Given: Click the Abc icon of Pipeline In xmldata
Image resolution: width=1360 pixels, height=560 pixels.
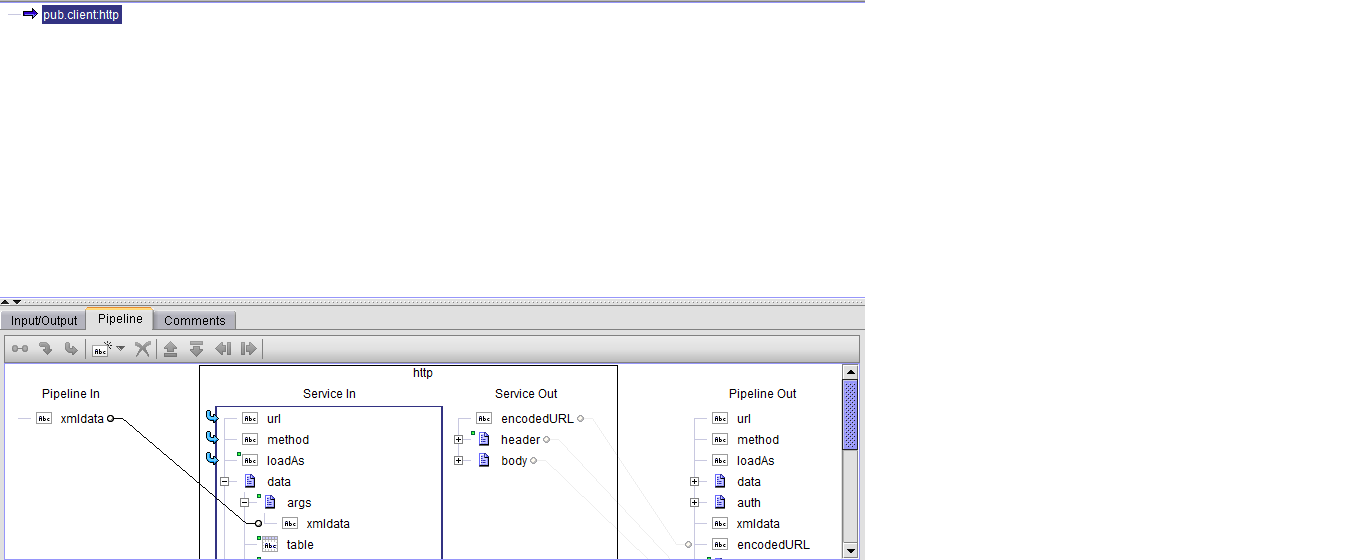Looking at the screenshot, I should (x=44, y=419).
